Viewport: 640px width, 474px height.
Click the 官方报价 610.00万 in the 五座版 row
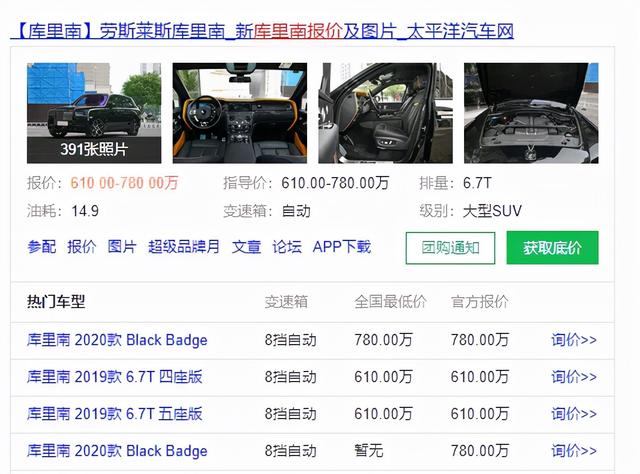pyautogui.click(x=480, y=414)
